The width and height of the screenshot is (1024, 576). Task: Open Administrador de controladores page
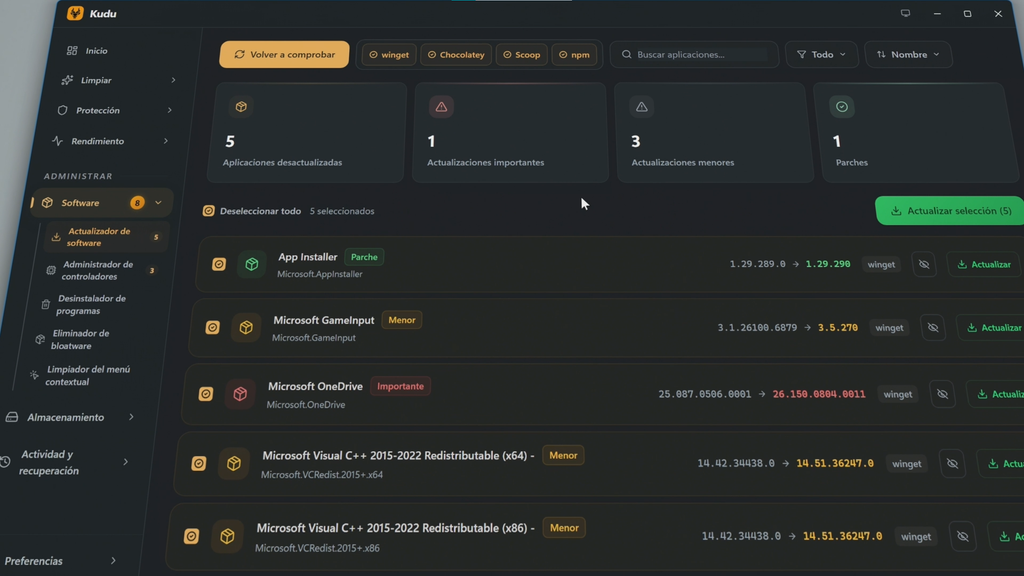click(x=99, y=270)
